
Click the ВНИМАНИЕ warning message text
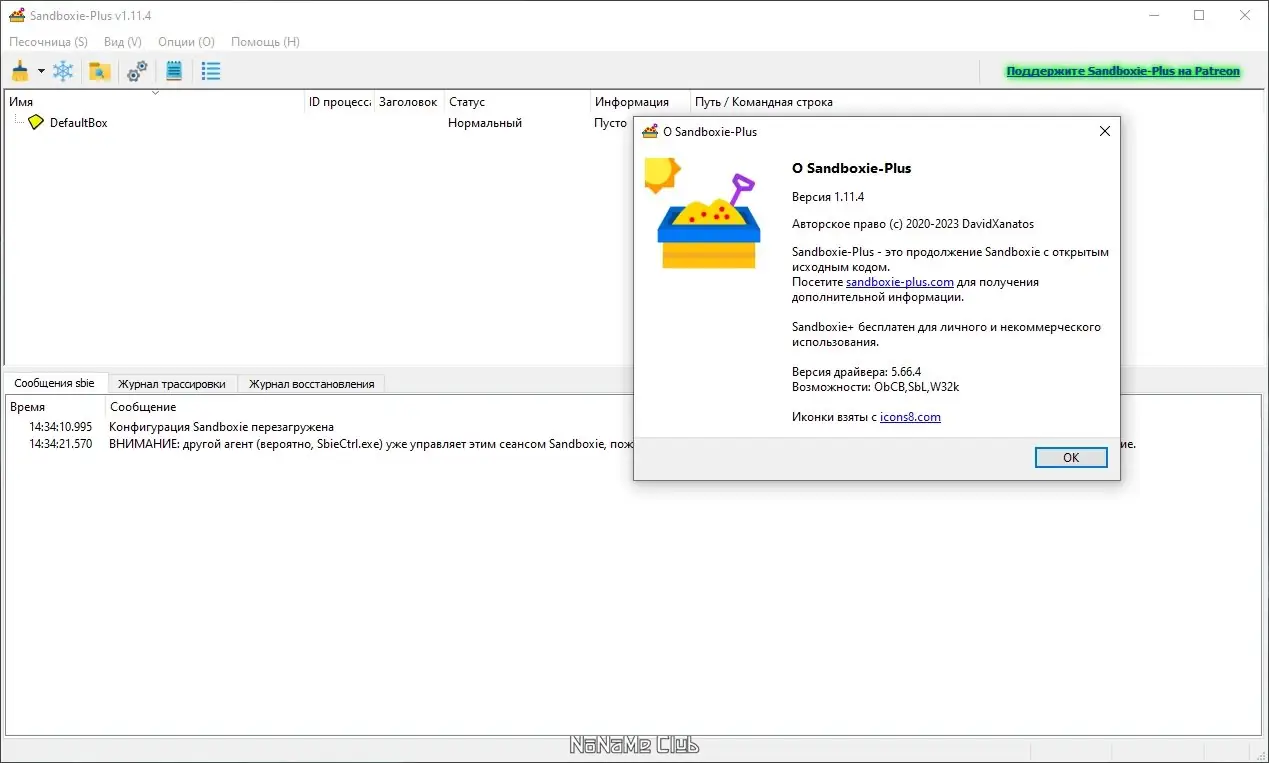point(371,444)
